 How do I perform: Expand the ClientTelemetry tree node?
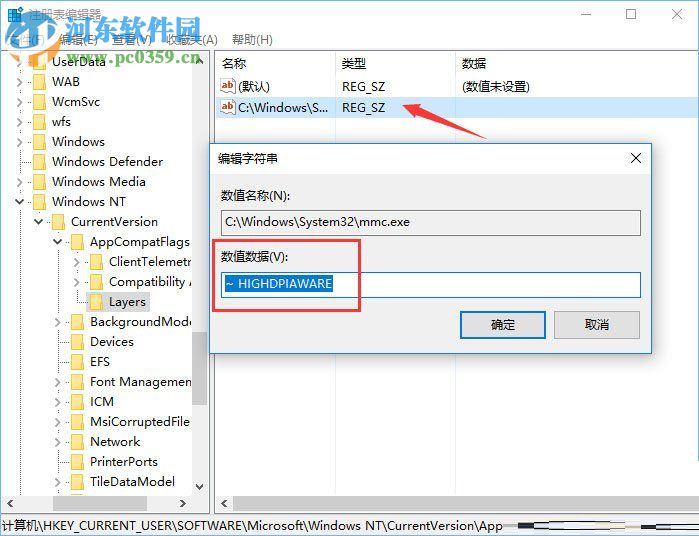(x=76, y=262)
